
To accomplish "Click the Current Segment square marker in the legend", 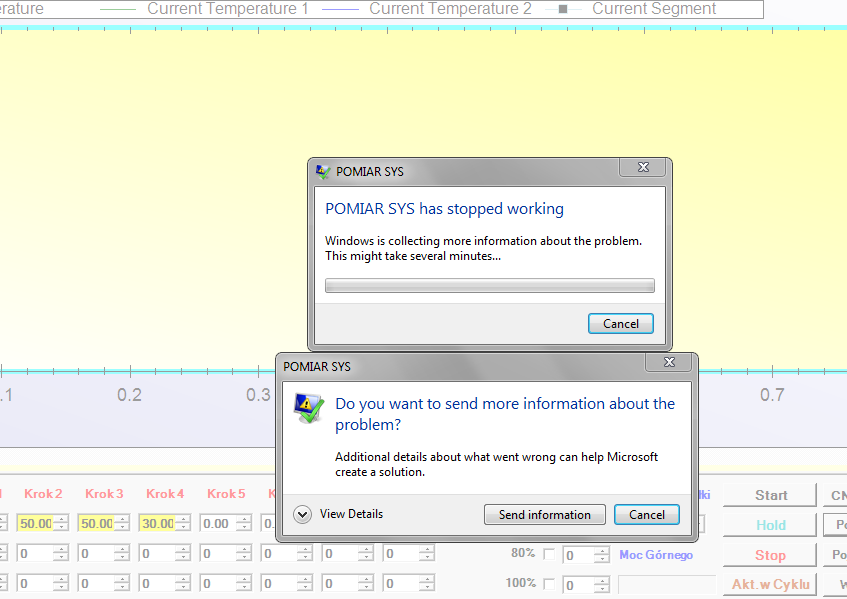I will (562, 9).
